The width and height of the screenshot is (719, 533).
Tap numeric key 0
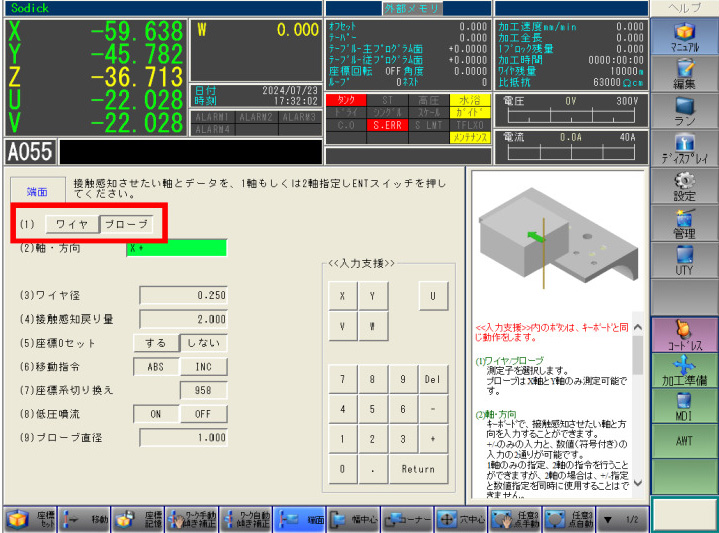(343, 469)
